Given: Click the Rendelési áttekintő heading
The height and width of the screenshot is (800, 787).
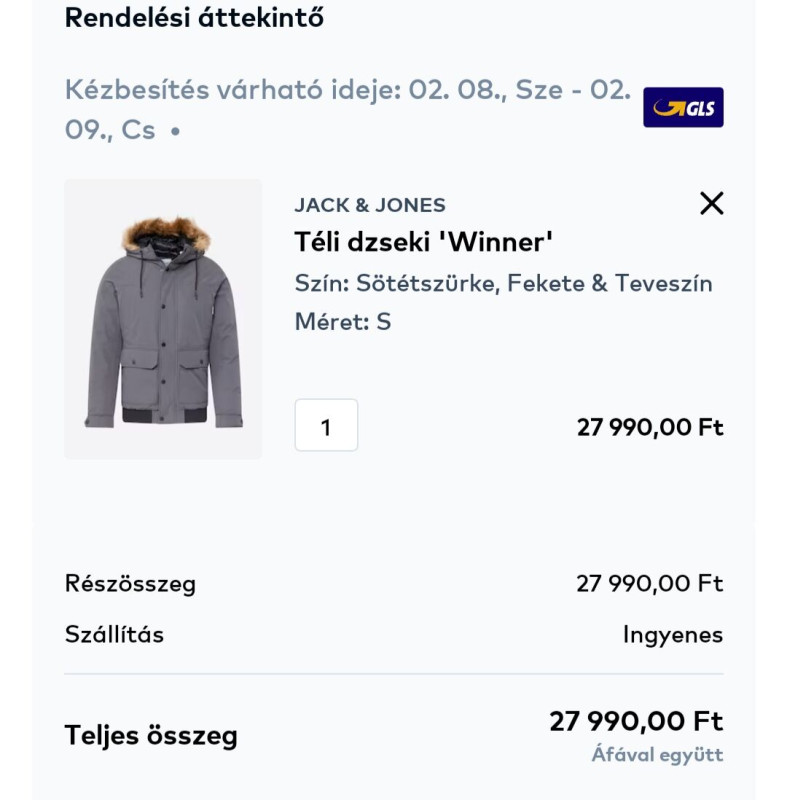Looking at the screenshot, I should point(194,18).
